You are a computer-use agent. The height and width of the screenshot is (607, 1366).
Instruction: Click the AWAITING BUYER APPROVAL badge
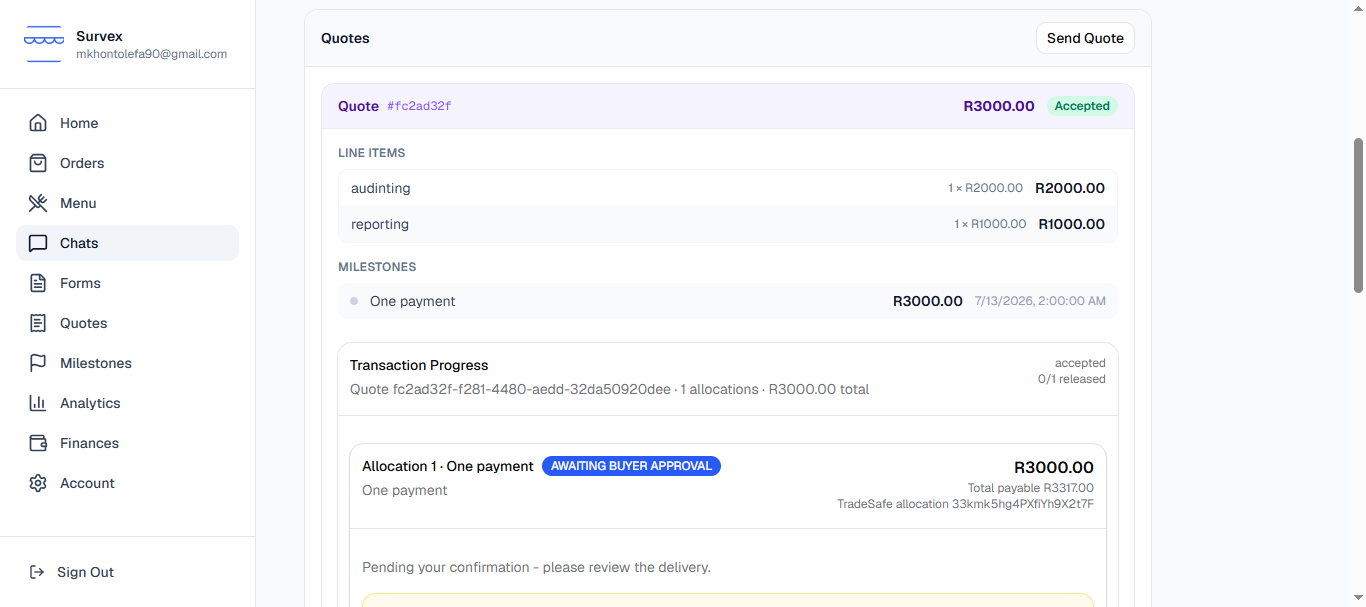point(631,466)
